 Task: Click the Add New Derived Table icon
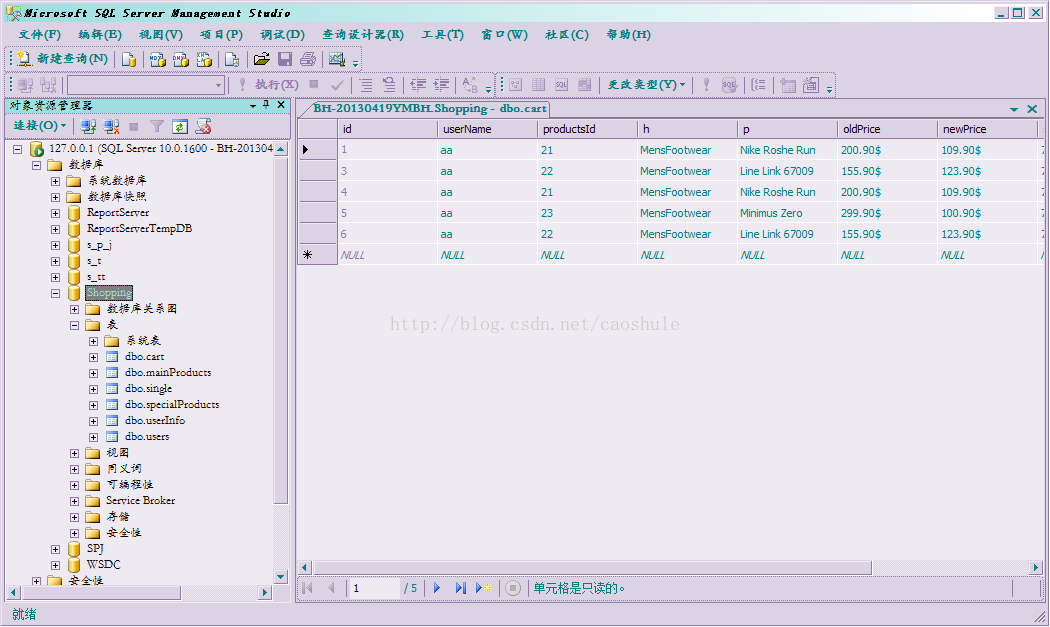coord(811,85)
